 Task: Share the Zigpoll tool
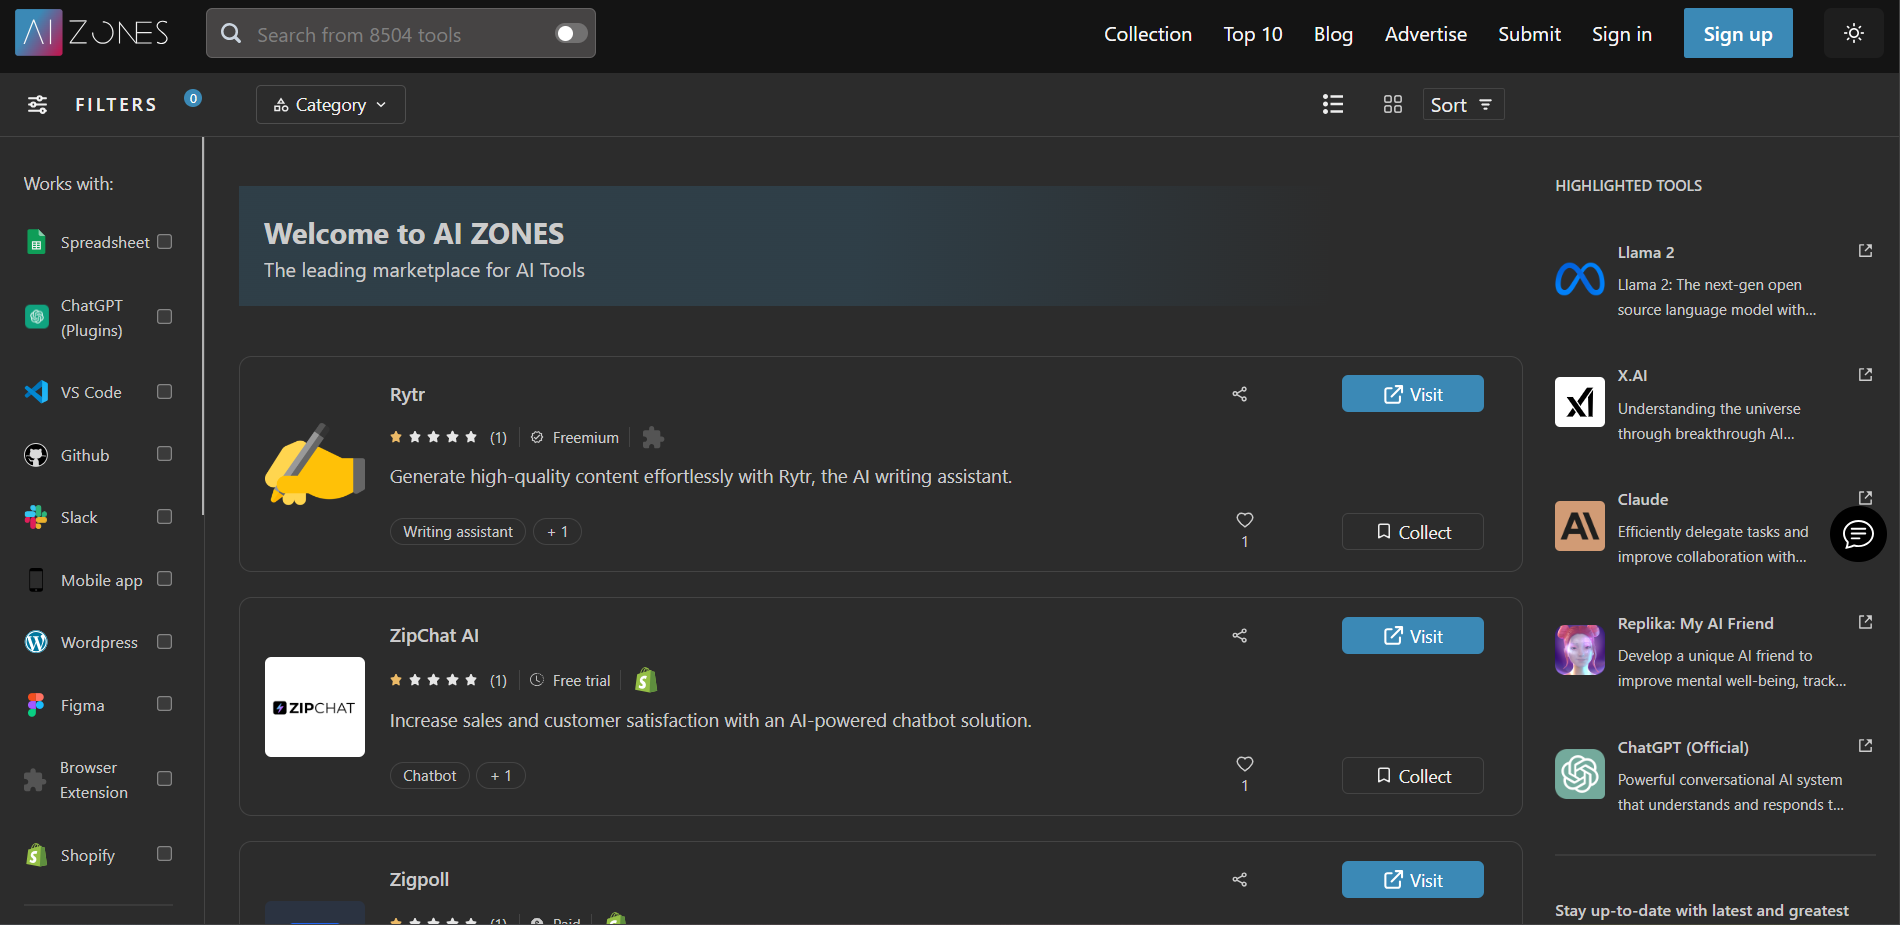tap(1239, 880)
